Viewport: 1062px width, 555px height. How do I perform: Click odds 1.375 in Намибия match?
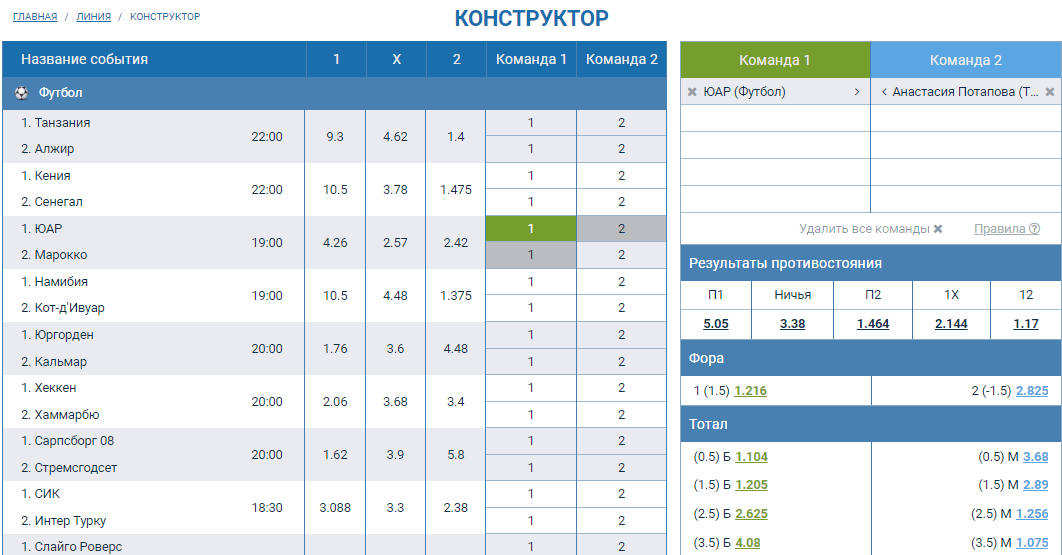click(x=456, y=295)
